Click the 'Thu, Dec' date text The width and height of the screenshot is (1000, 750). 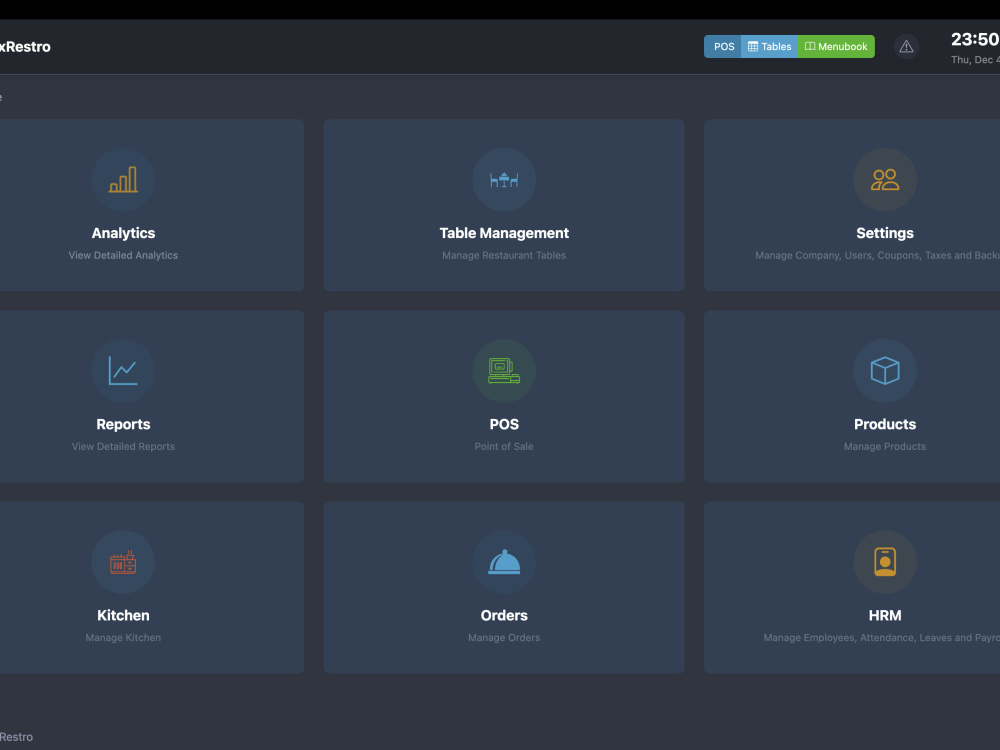975,59
